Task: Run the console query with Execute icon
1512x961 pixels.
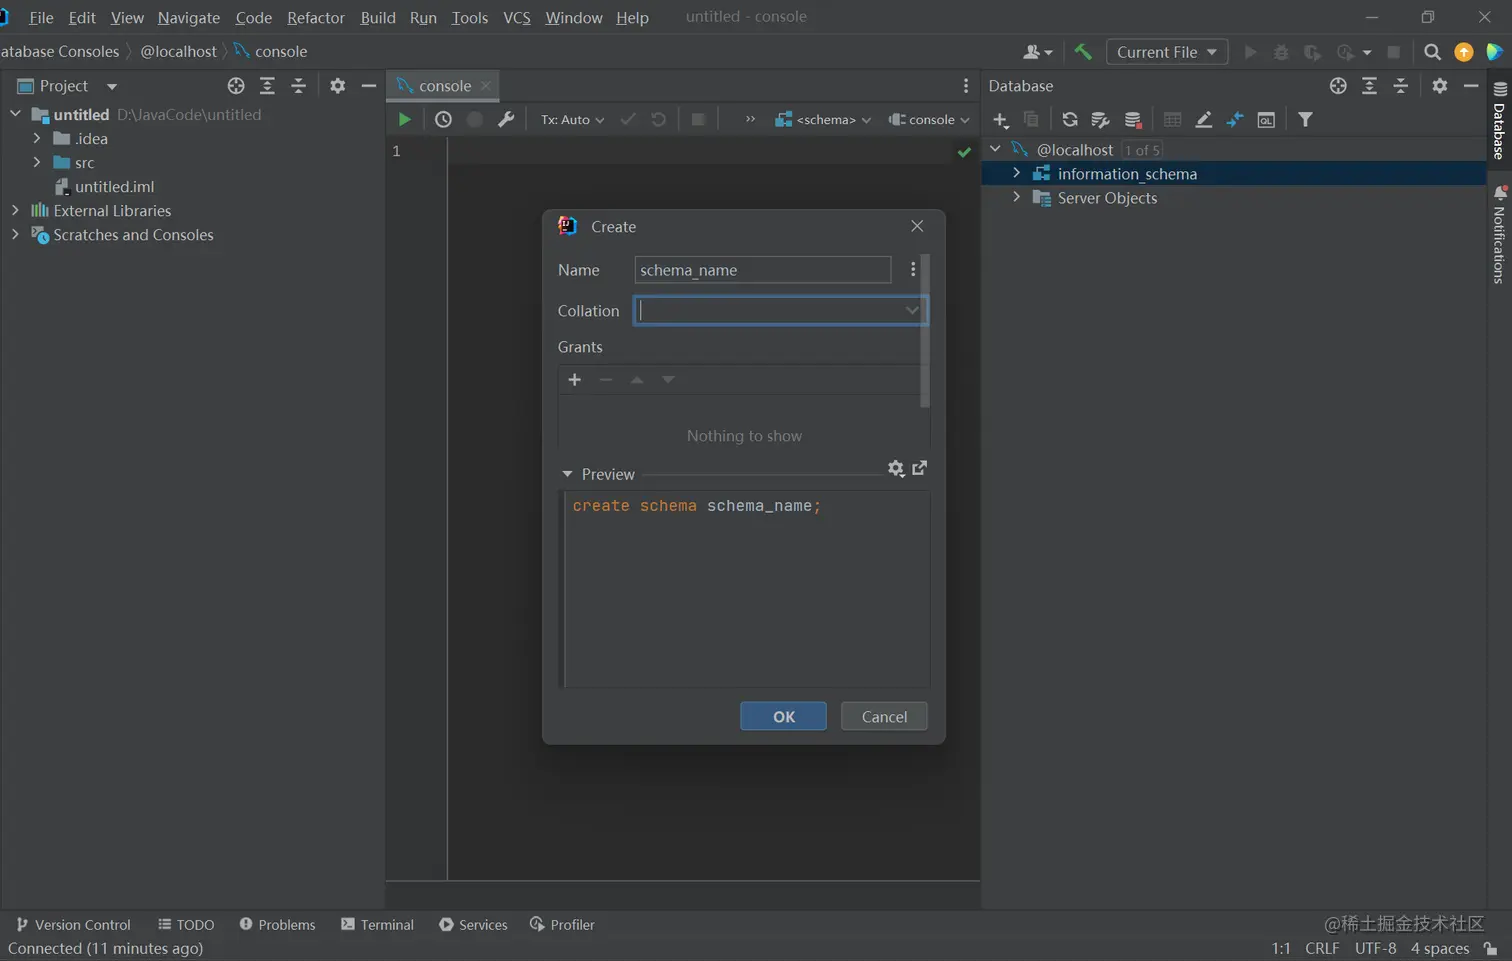Action: 404,120
